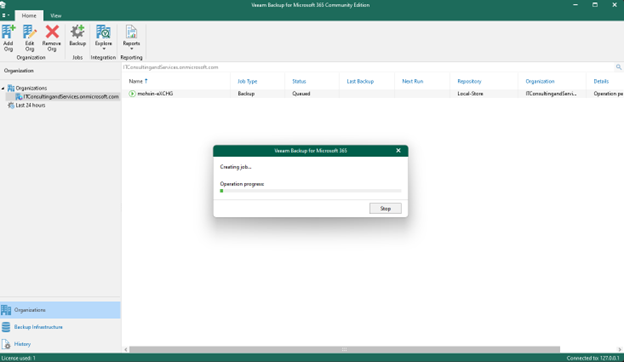Click the Licenses used status text

pos(18,358)
